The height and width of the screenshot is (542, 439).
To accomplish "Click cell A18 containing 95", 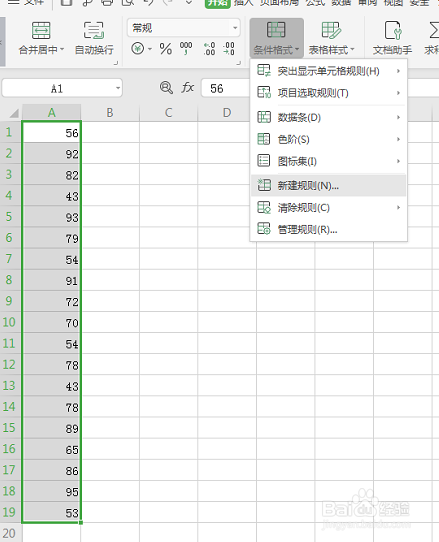I will click(52, 491).
